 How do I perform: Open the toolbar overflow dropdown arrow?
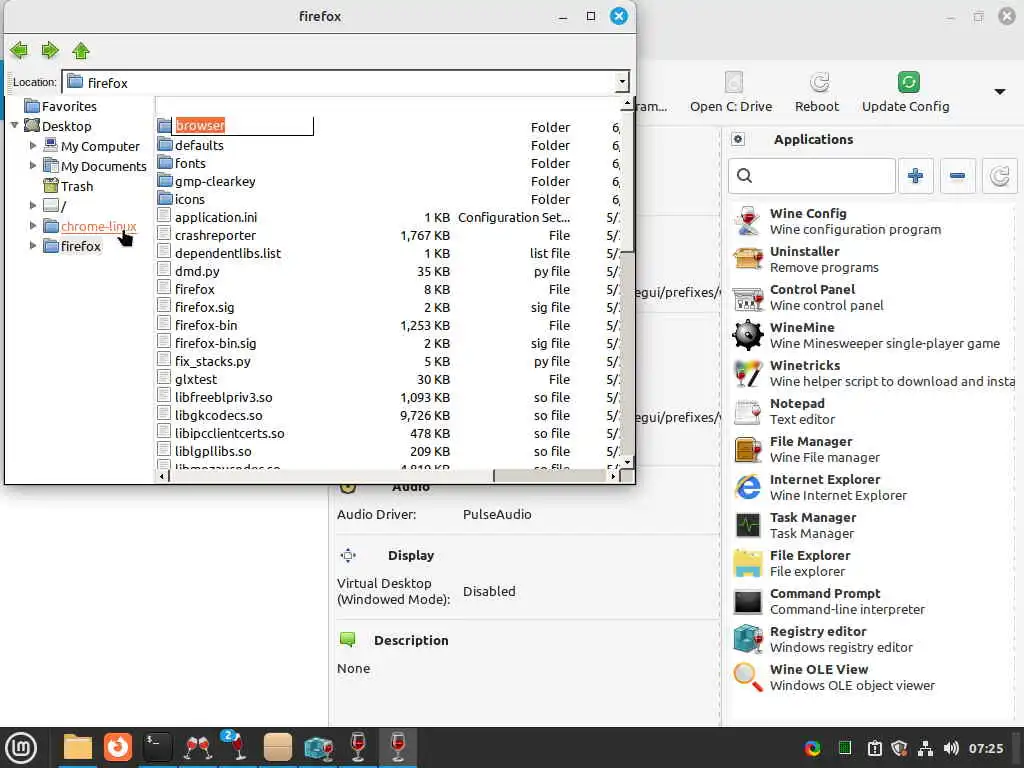(999, 91)
